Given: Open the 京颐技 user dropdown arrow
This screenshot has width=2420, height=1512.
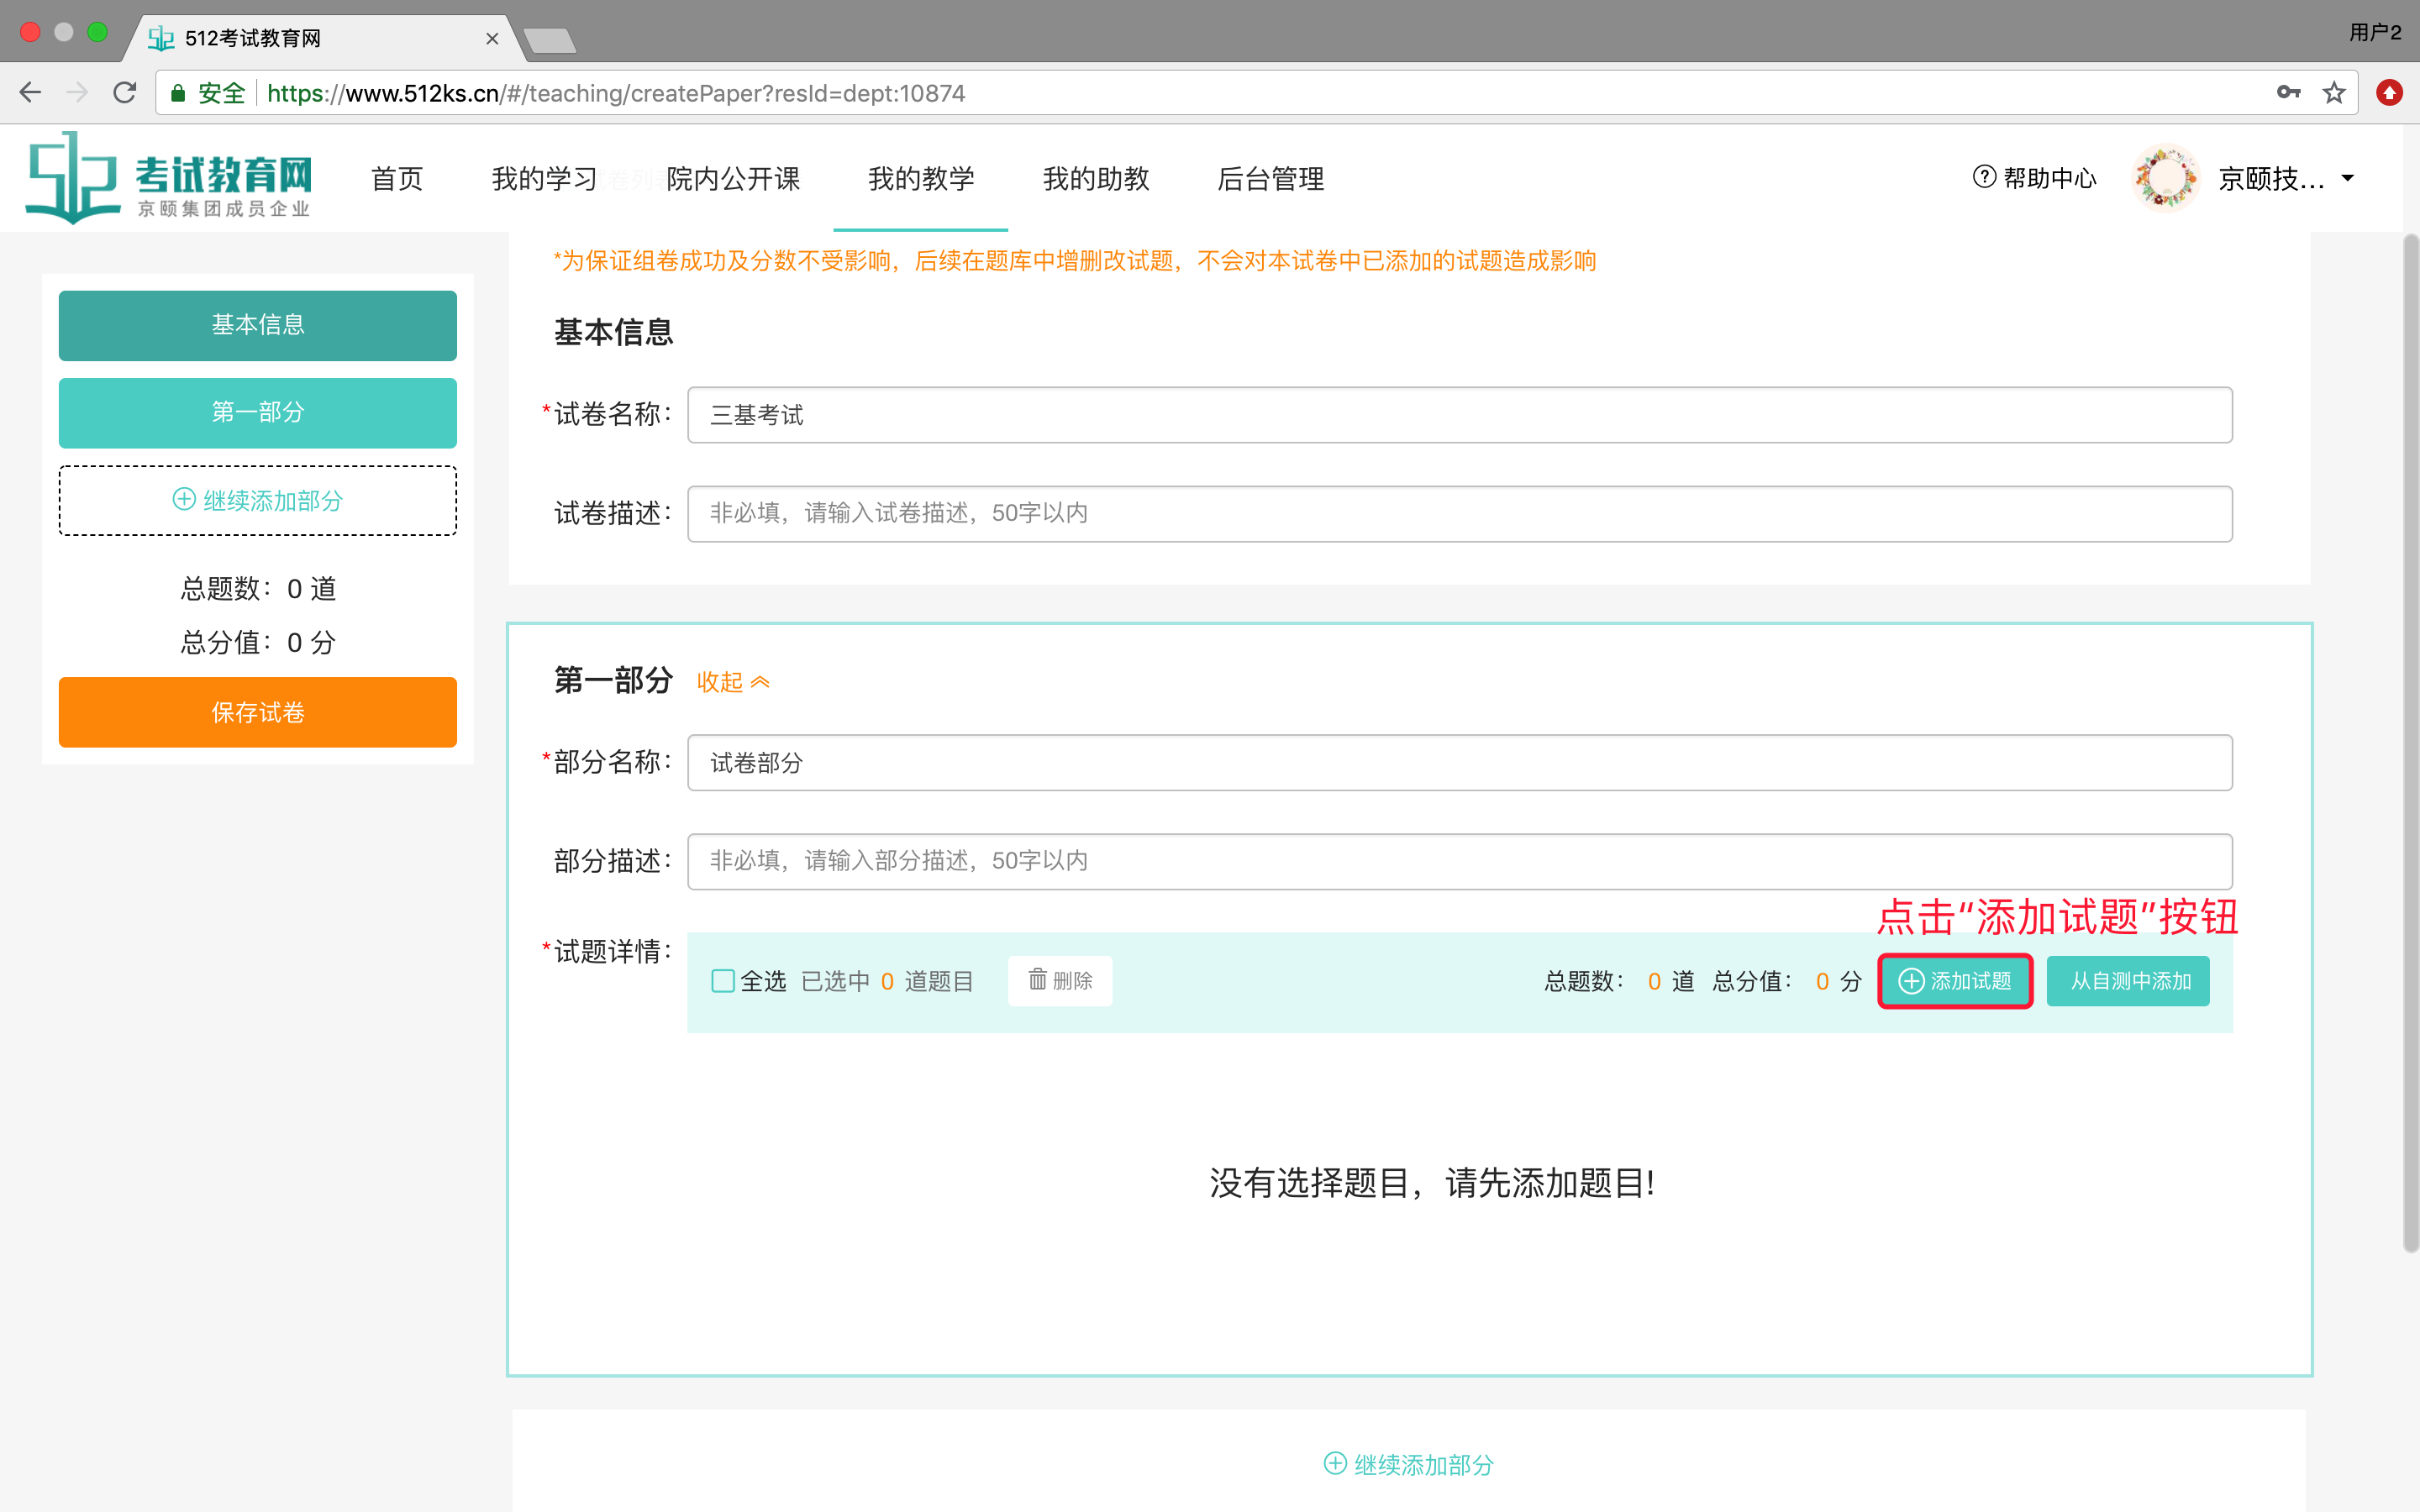Looking at the screenshot, I should 2348,178.
